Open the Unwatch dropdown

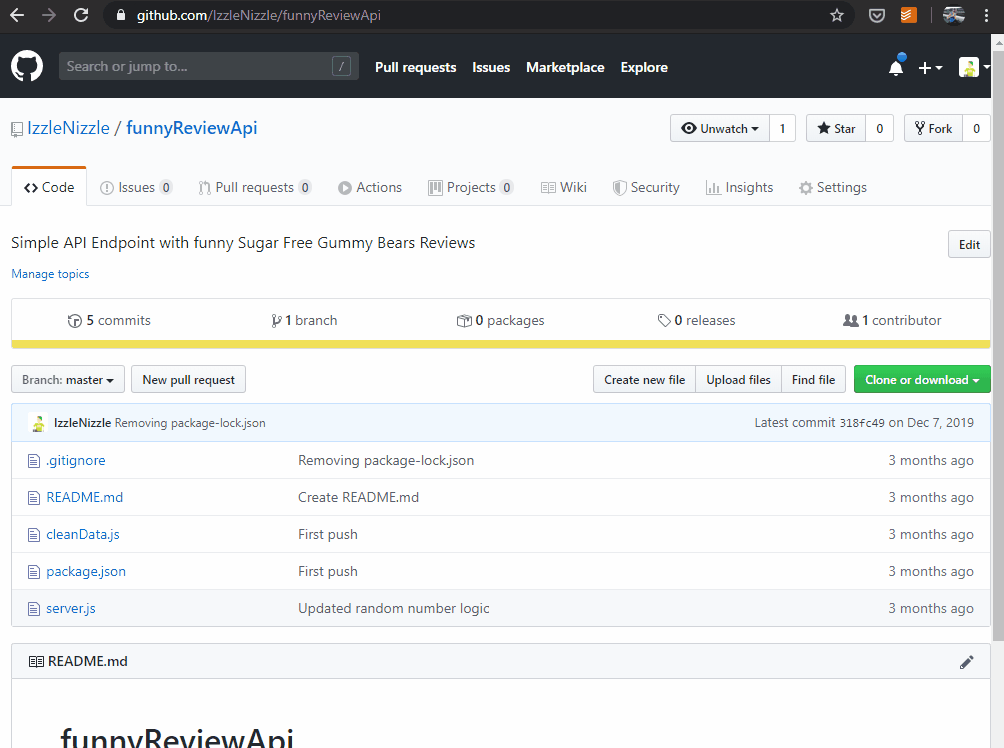(720, 128)
